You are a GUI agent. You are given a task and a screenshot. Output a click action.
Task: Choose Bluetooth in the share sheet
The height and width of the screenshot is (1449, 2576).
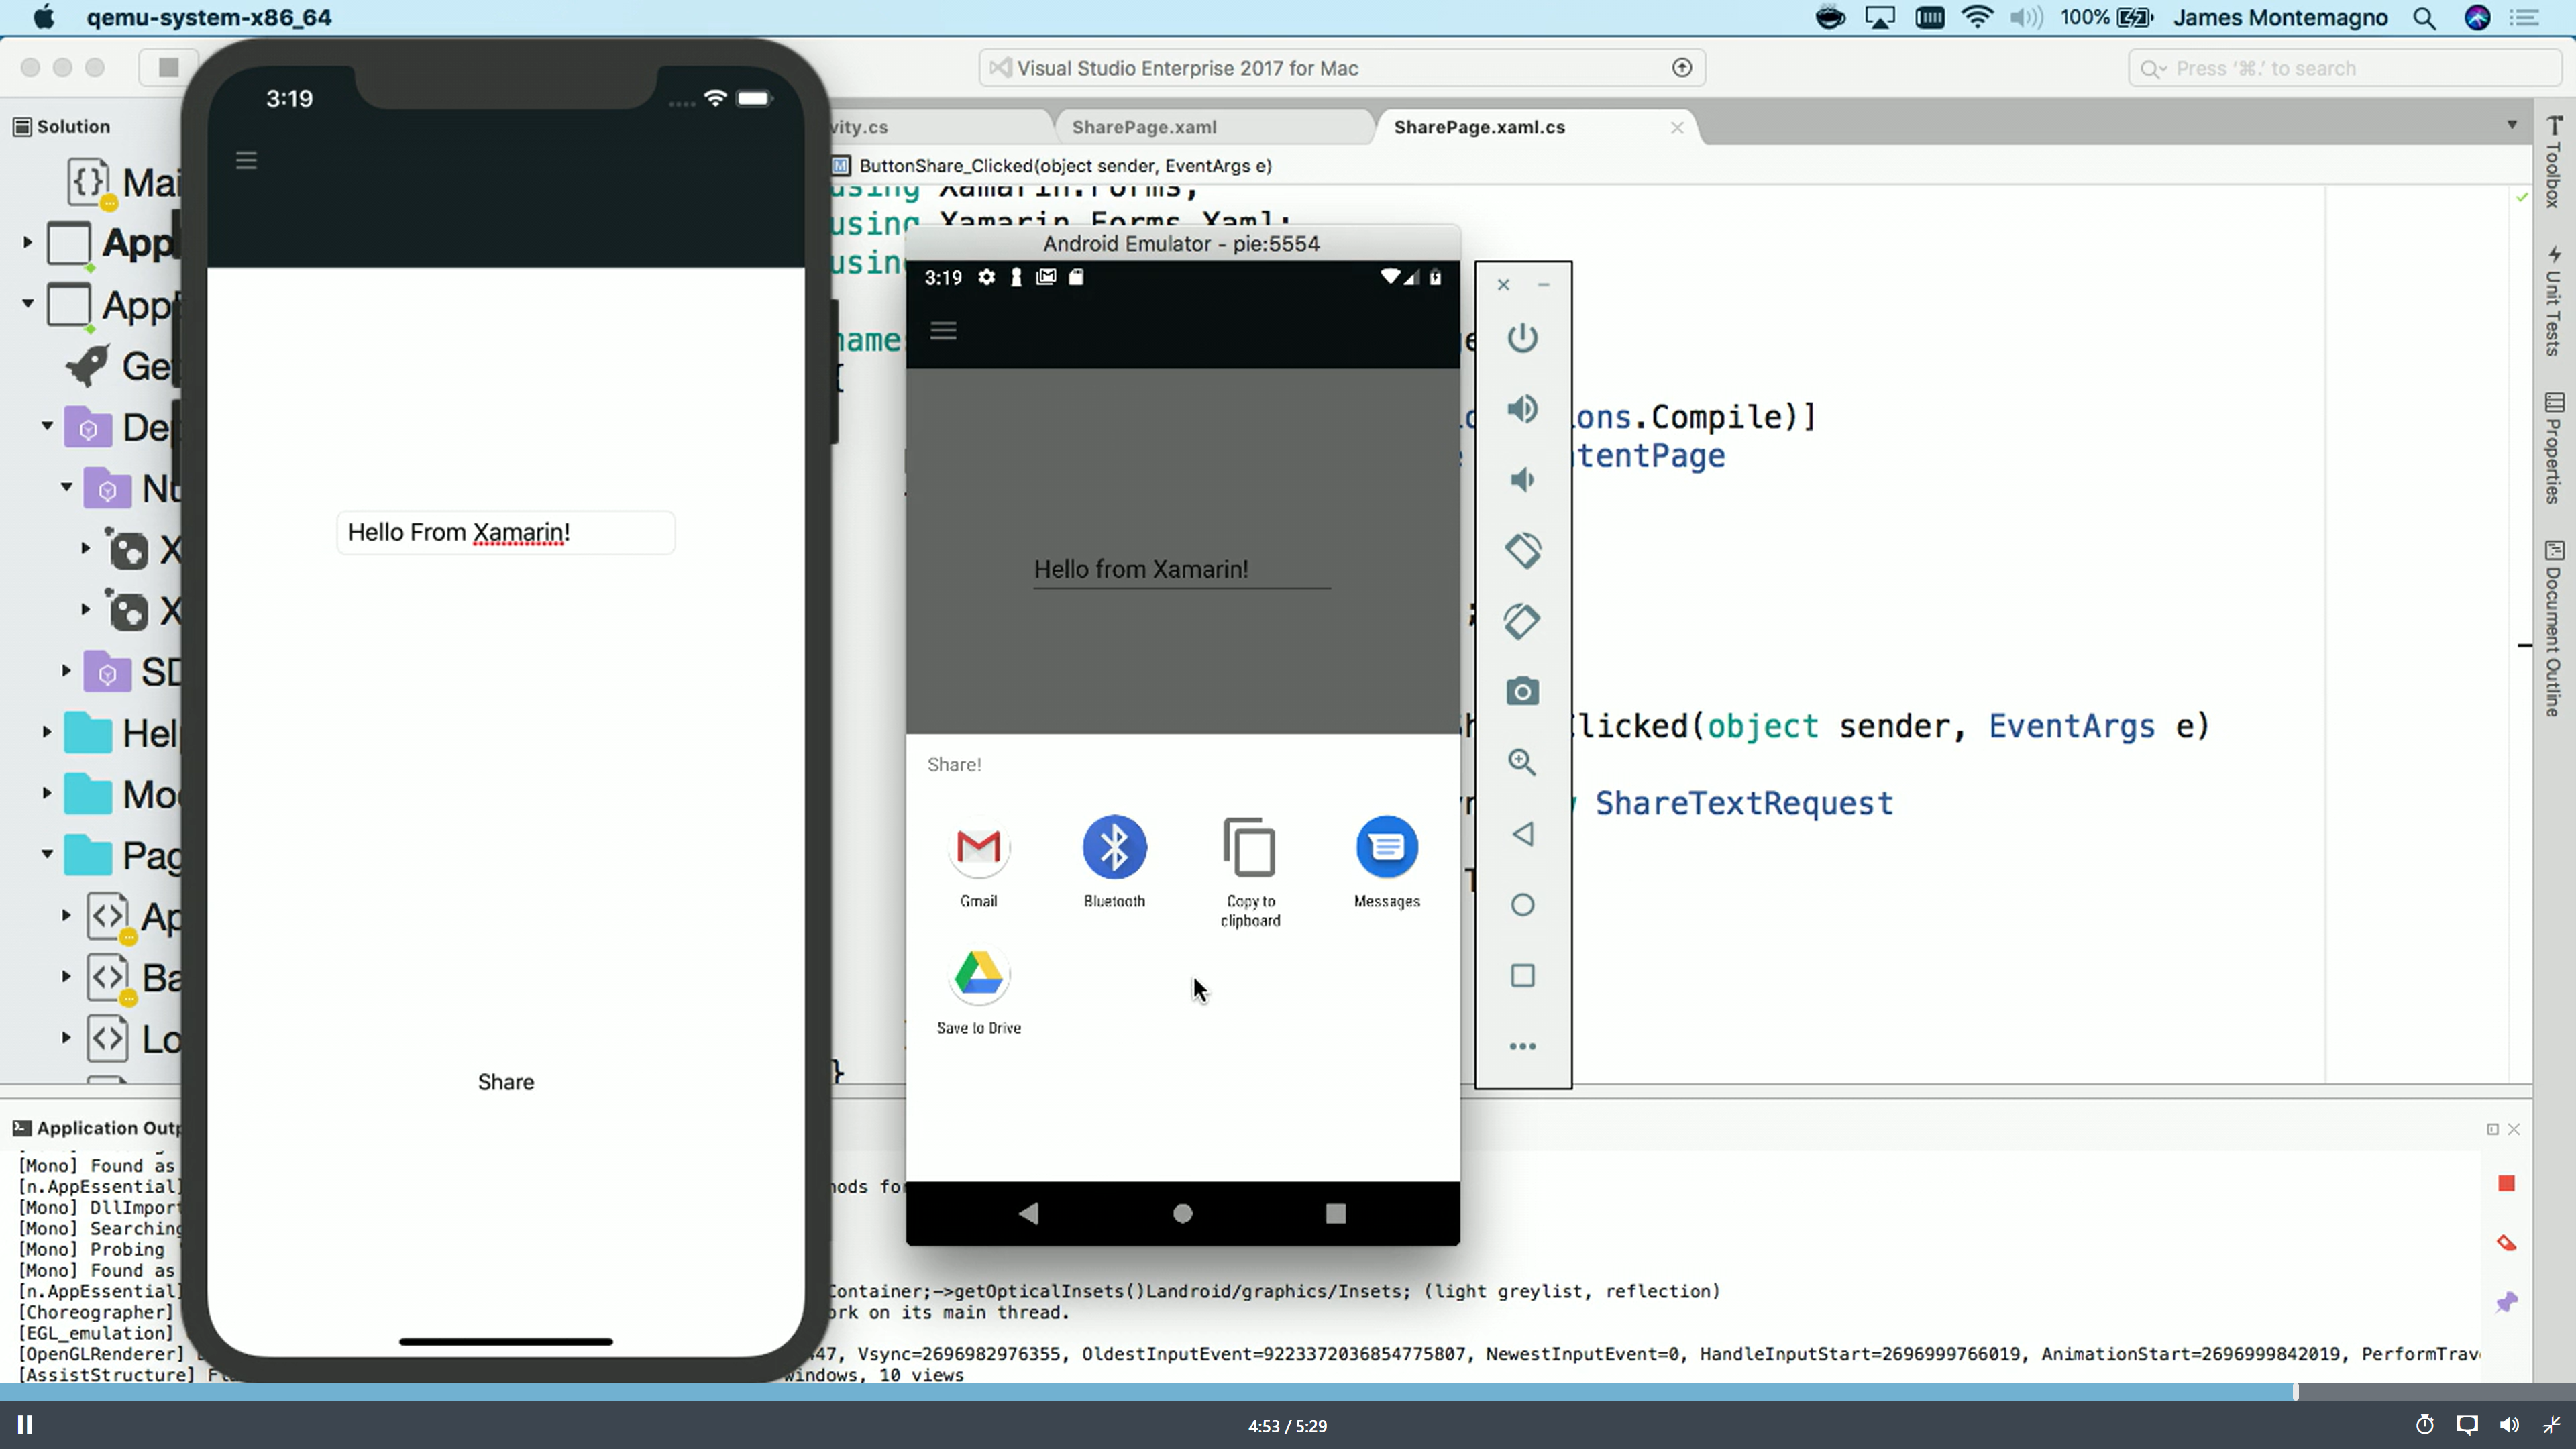[1114, 848]
